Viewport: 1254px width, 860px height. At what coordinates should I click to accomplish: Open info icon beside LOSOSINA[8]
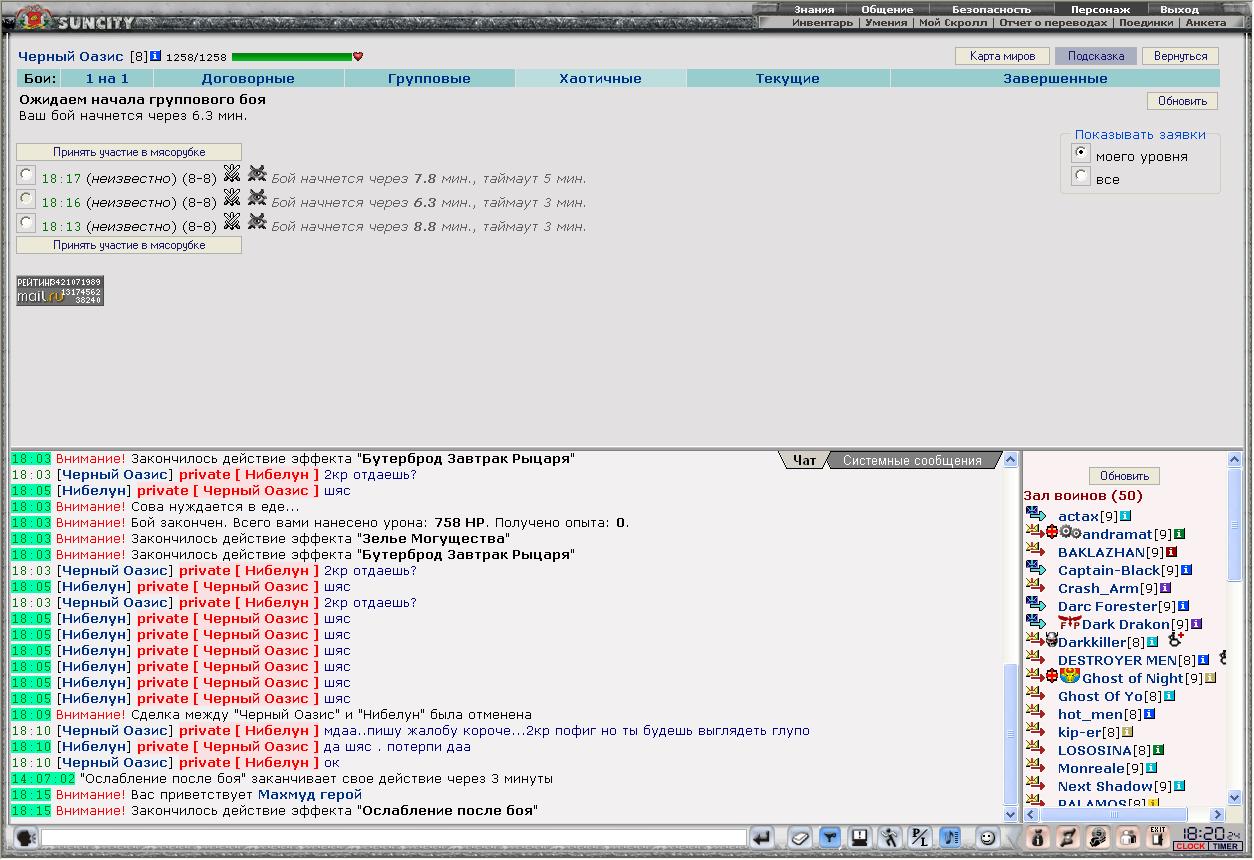(1158, 750)
